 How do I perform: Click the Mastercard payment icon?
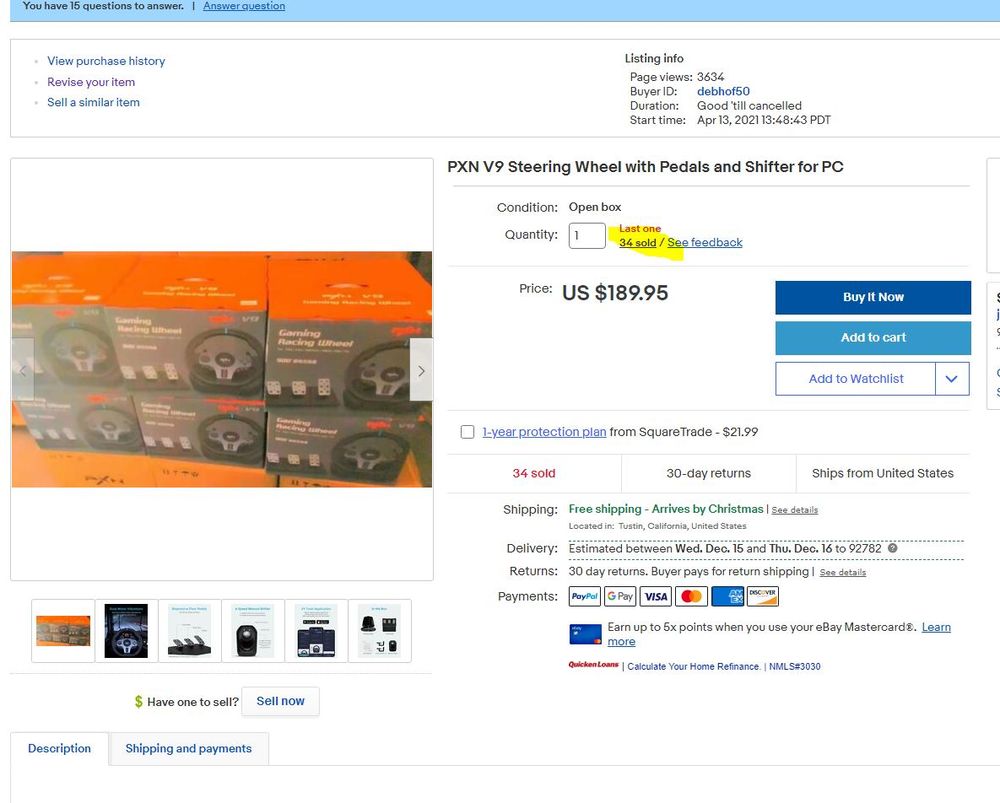(x=691, y=596)
